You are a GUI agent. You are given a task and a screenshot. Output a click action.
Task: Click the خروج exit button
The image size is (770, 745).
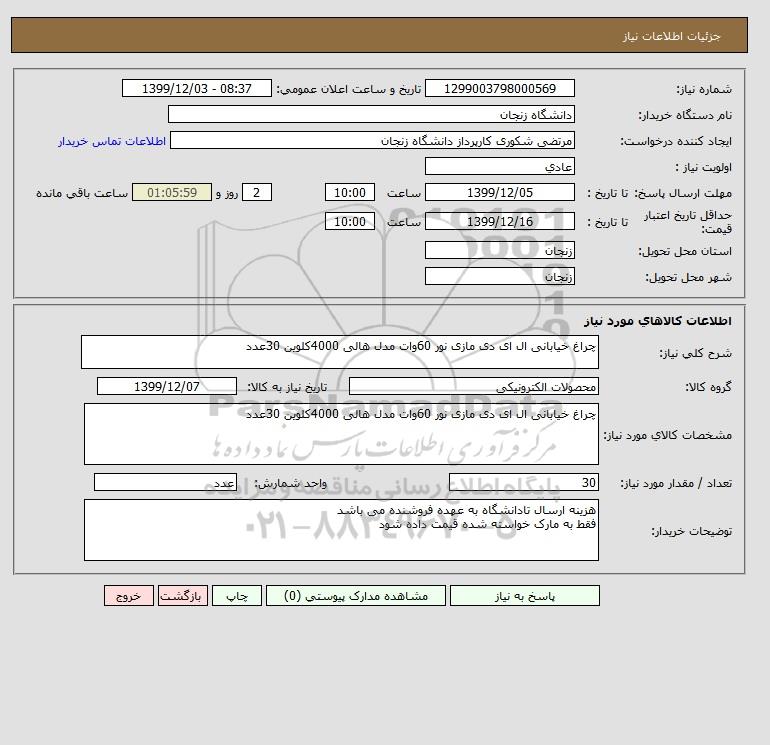[x=129, y=596]
